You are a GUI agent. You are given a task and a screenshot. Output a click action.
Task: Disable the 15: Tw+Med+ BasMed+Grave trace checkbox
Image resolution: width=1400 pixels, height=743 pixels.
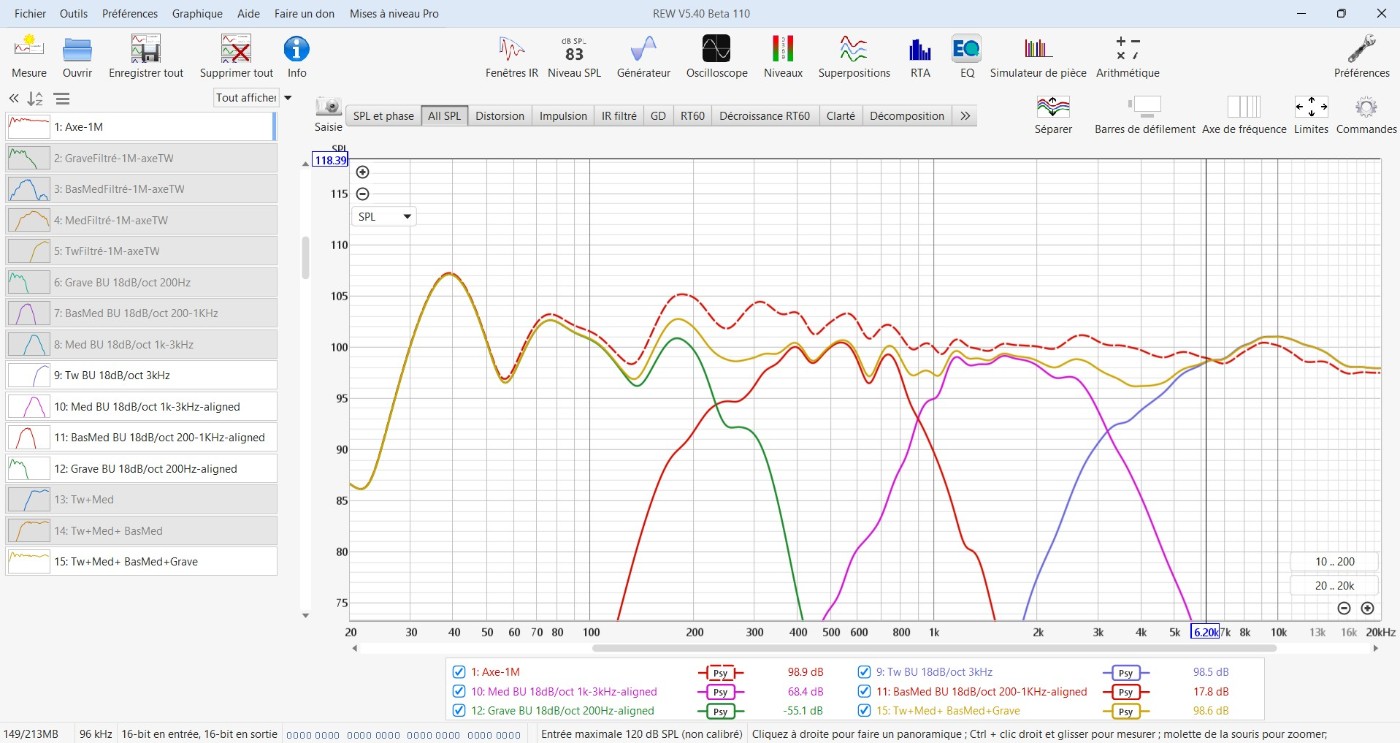click(864, 711)
